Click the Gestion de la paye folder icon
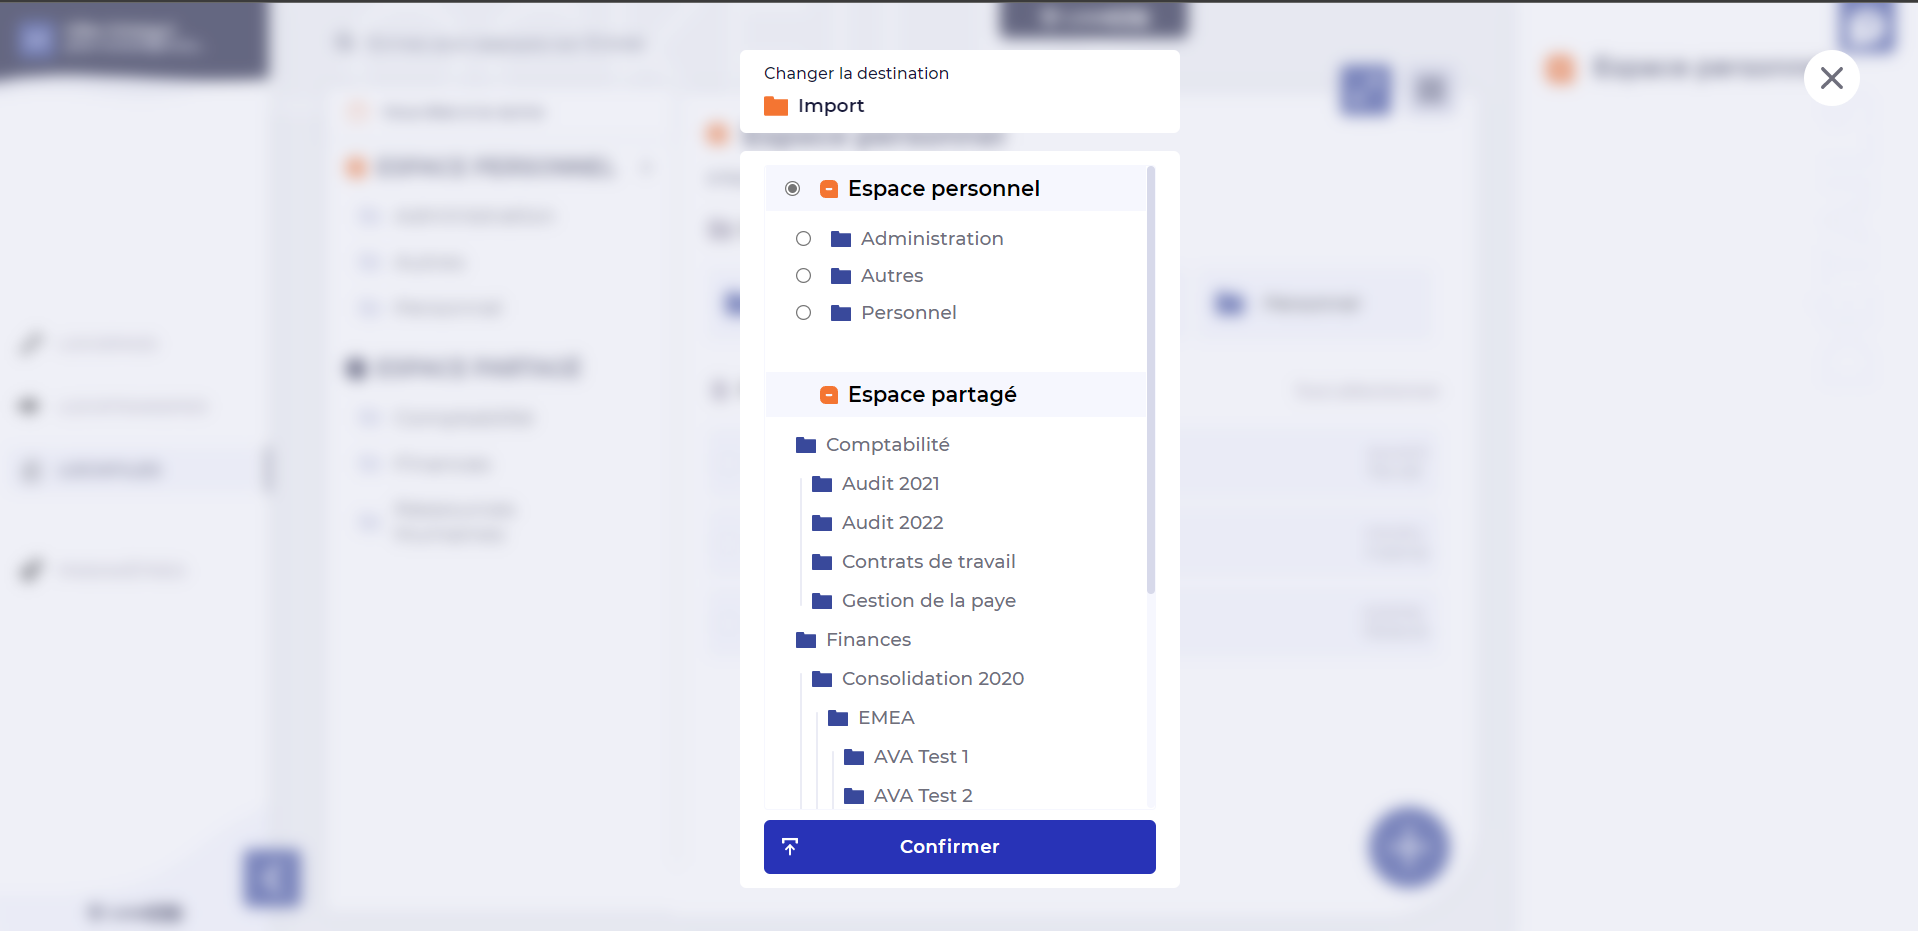Screen dimensions: 1918x931 [822, 601]
